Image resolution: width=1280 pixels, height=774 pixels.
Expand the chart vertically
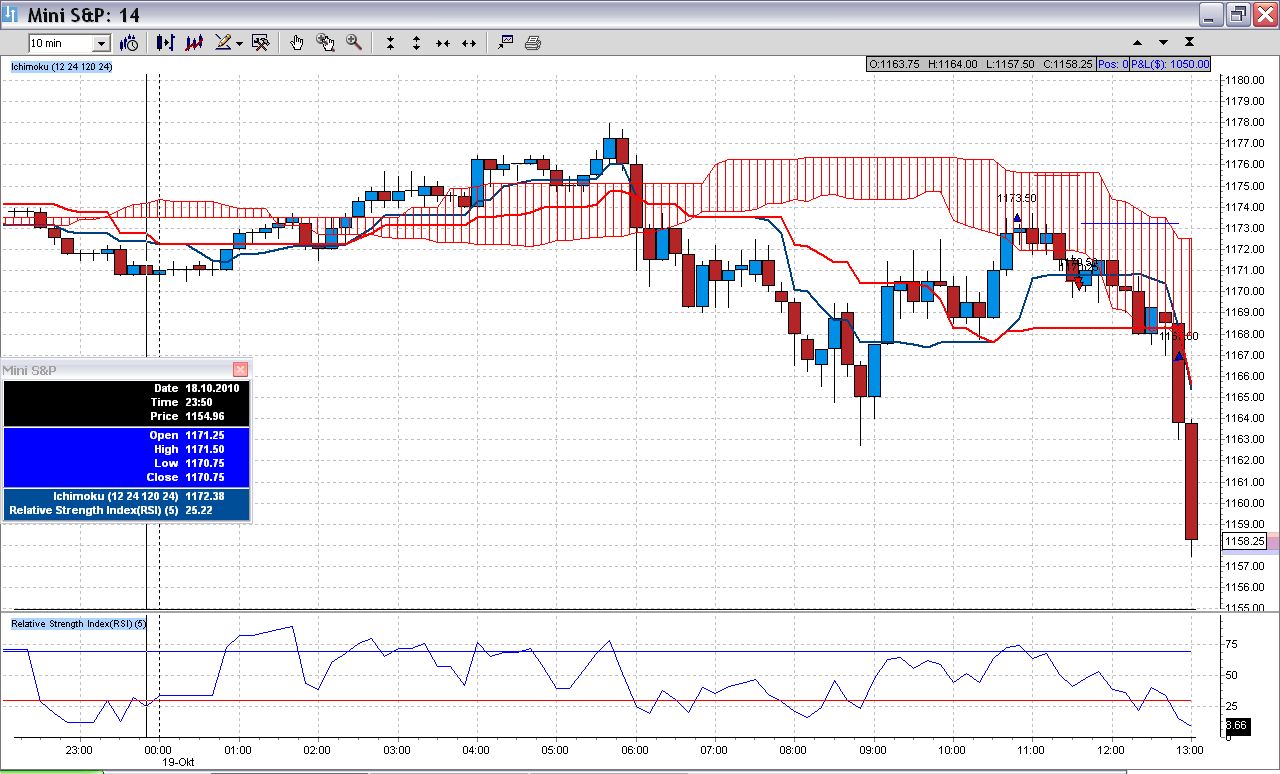click(x=416, y=43)
